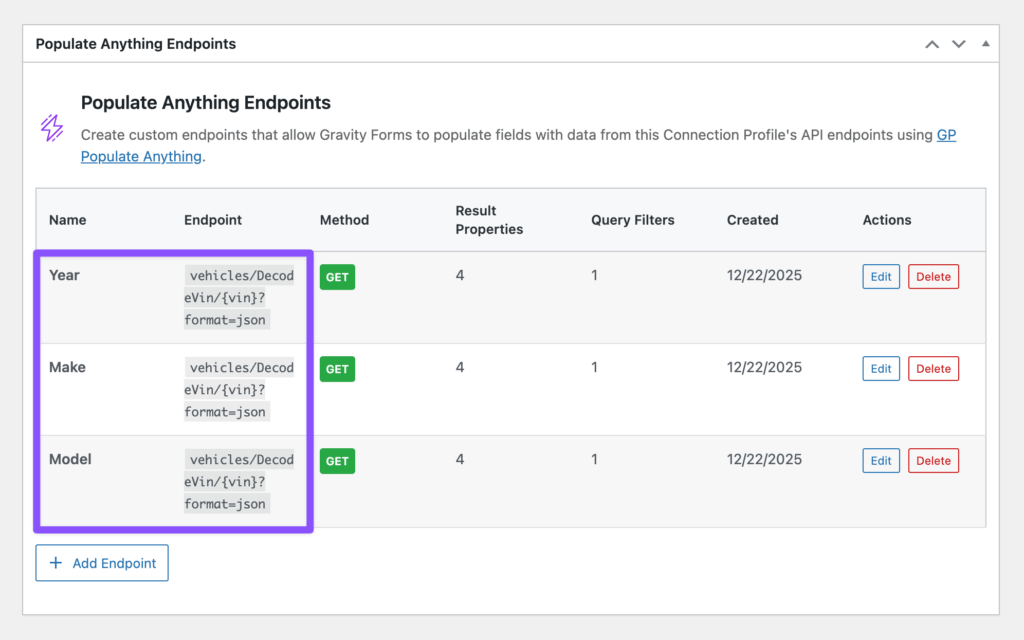The height and width of the screenshot is (640, 1024).
Task: Click the purple zap icon beside the heading
Action: (52, 127)
